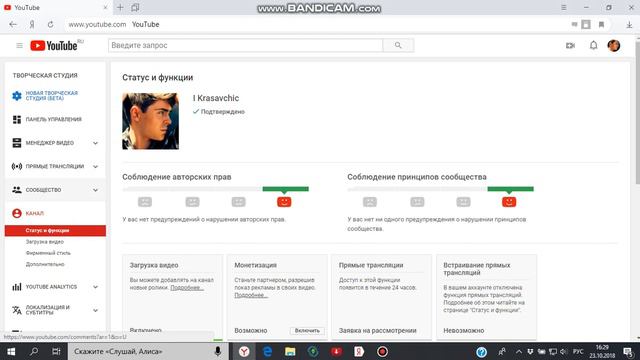Click the Localization and subtitles translate icon
Viewport: 640px width, 360px height.
17,310
